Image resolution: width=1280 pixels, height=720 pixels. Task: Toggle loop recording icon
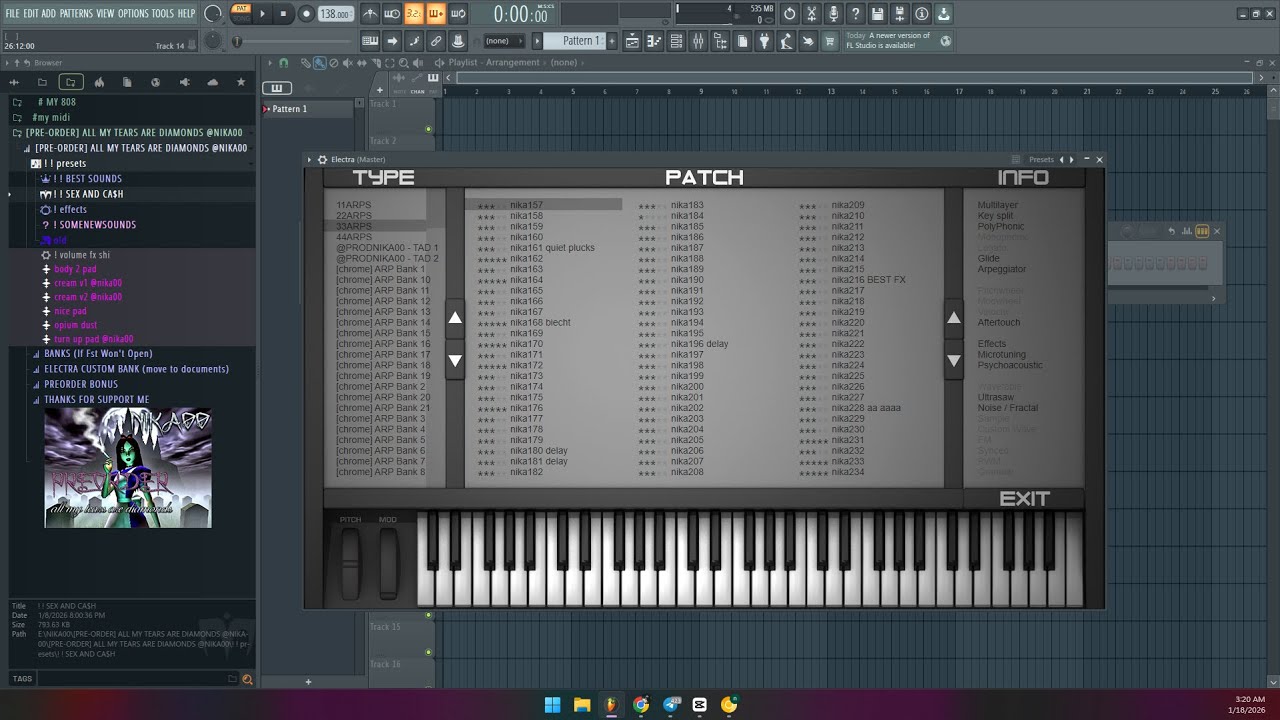pos(458,14)
